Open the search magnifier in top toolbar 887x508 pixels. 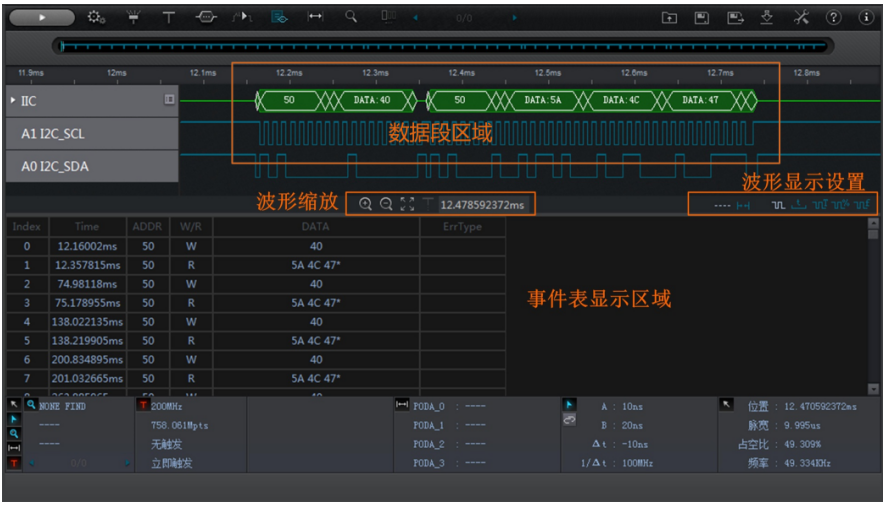coord(351,17)
